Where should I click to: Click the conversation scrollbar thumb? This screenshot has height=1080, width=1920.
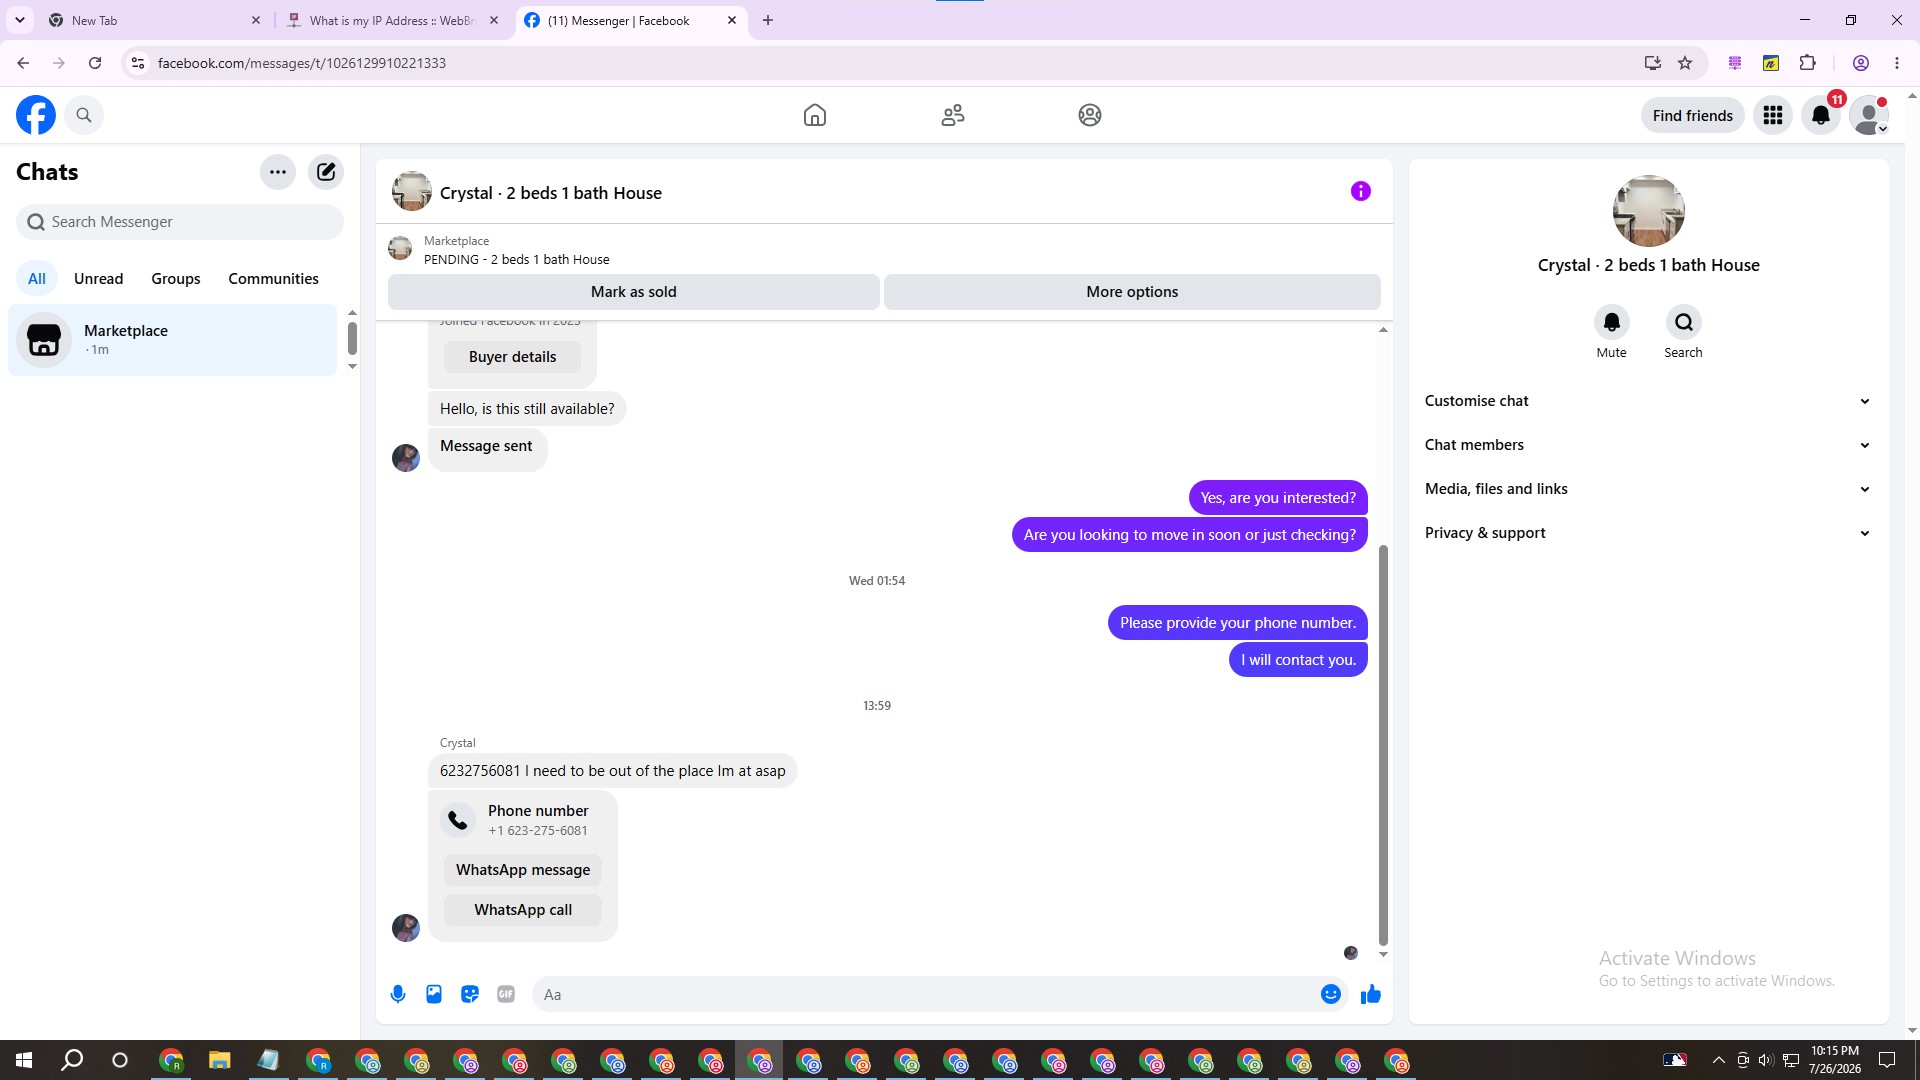click(x=1383, y=745)
